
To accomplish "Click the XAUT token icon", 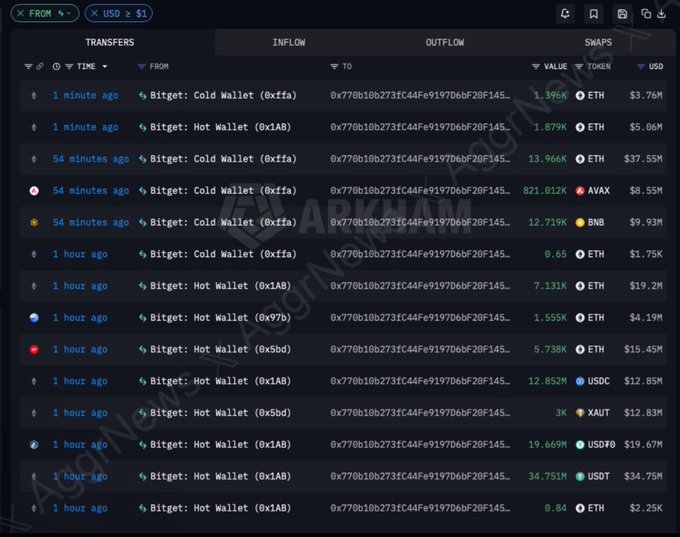I will 580,413.
